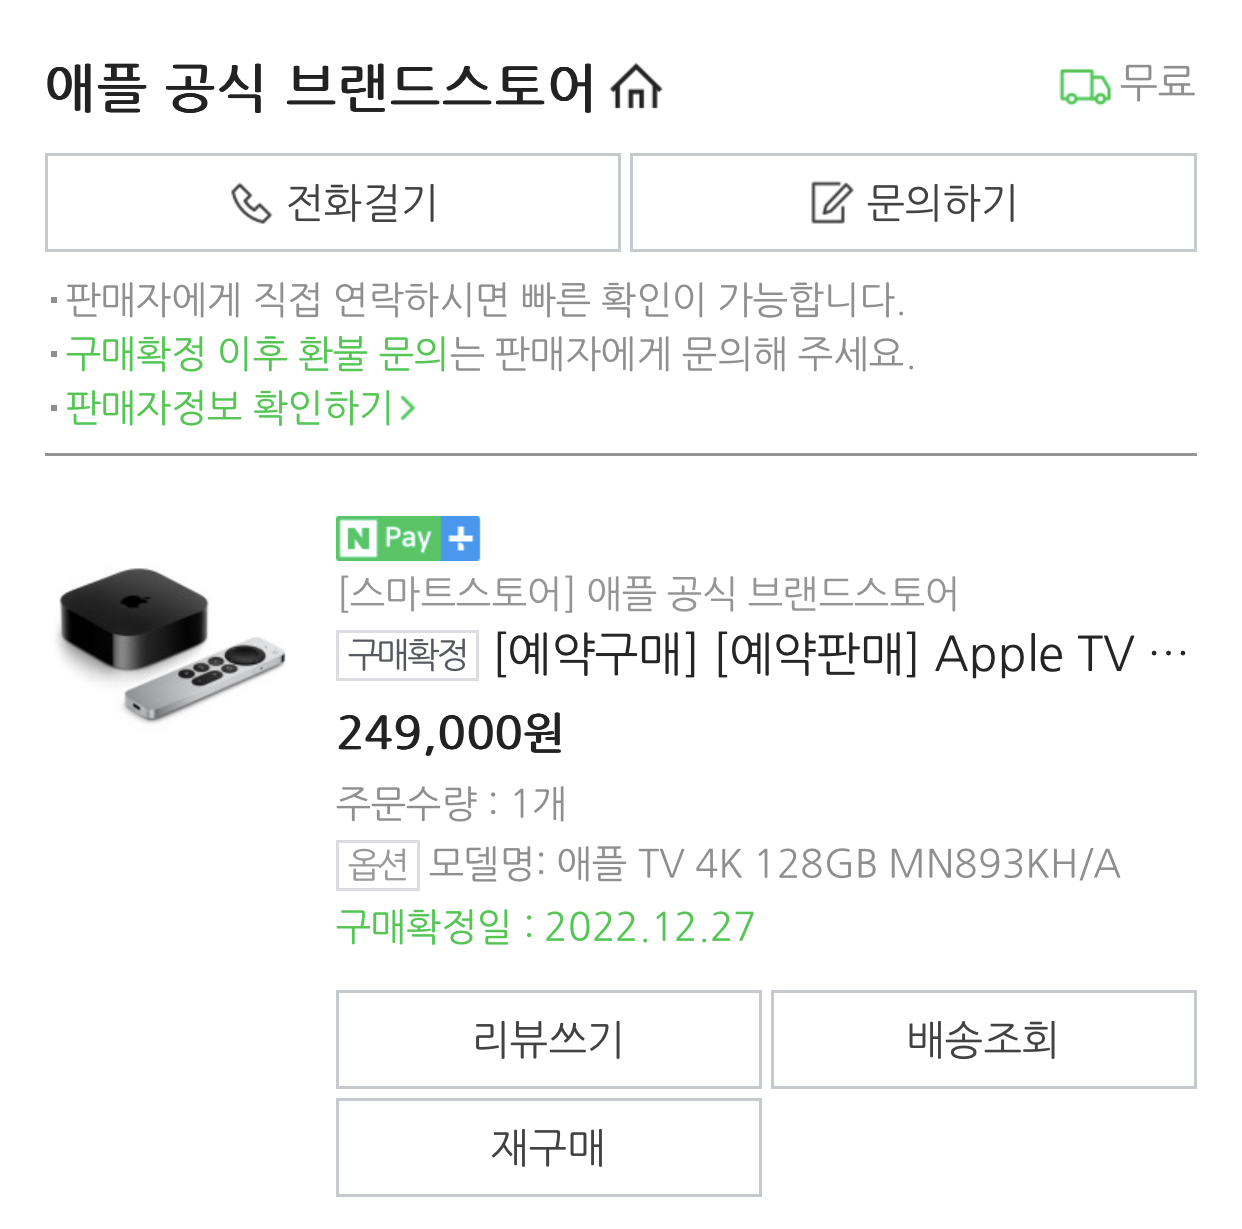
Task: Tap the phone icon to call the seller
Action: point(251,203)
